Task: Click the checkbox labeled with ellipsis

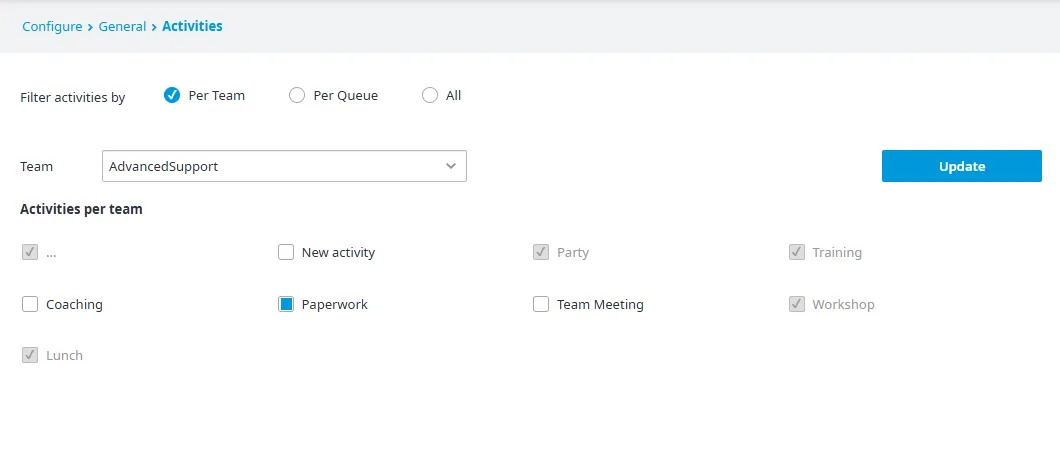Action: (x=30, y=253)
